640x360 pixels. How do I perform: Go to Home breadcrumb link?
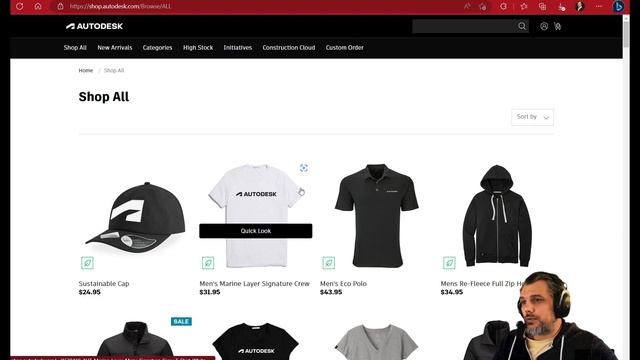(86, 70)
